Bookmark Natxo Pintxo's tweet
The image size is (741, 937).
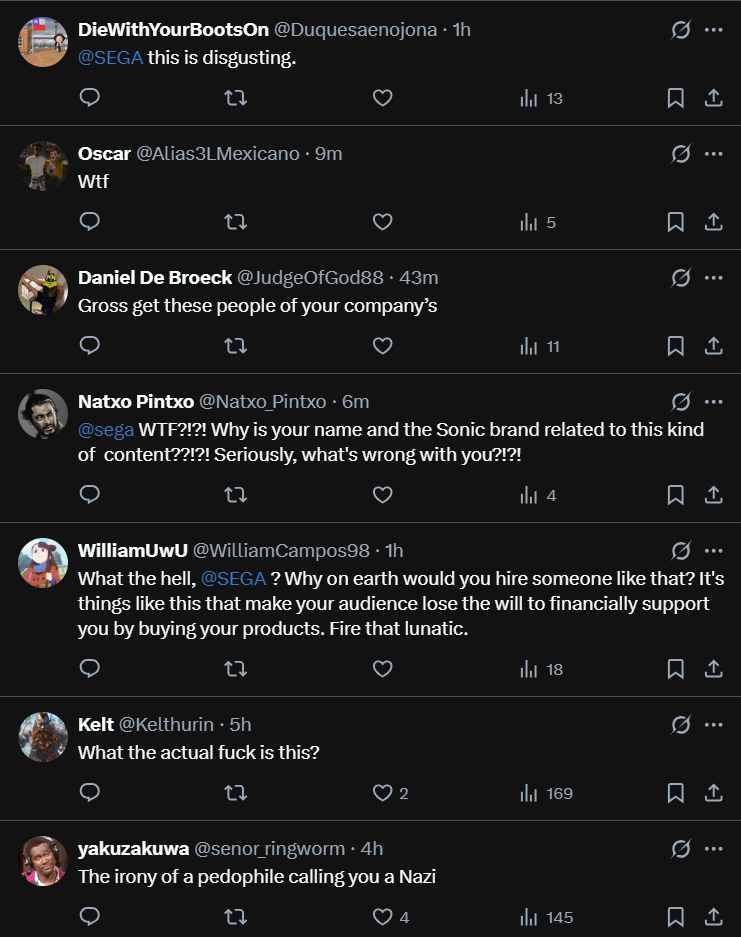[675, 495]
